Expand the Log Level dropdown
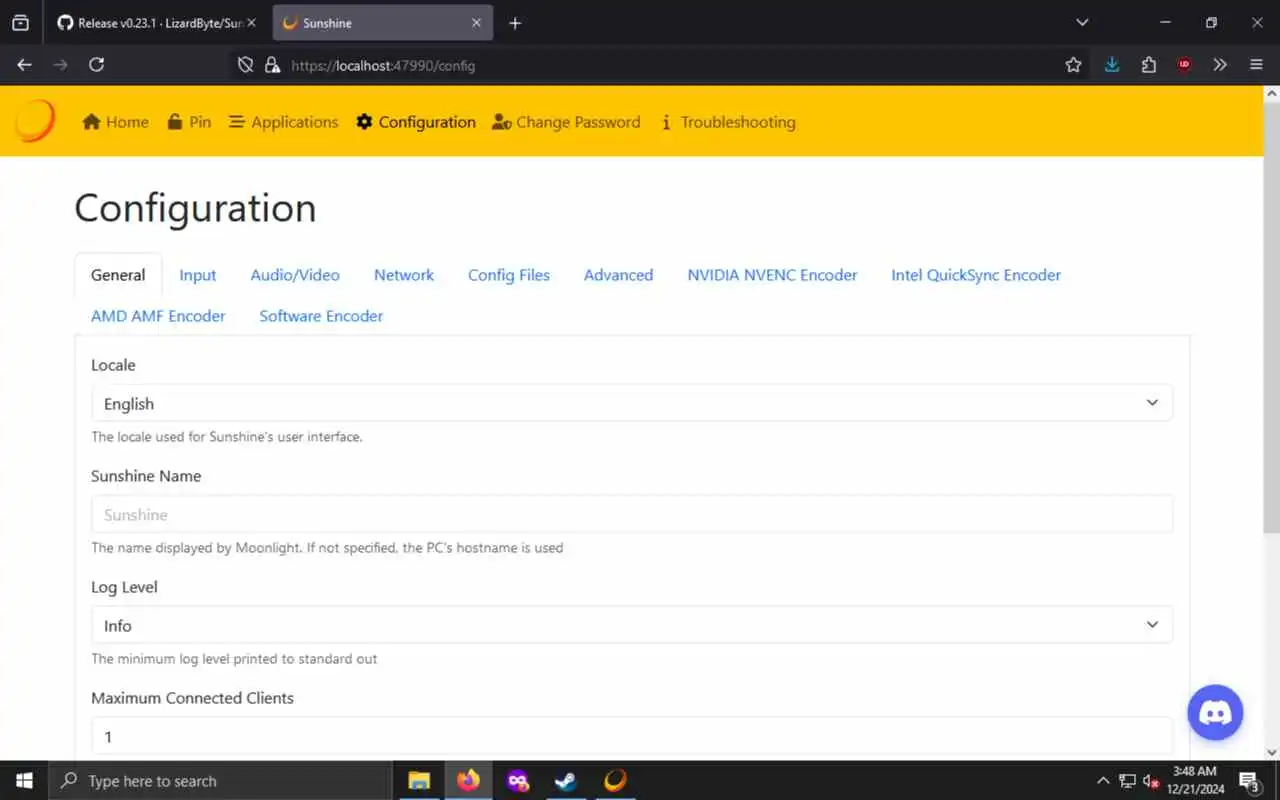The image size is (1280, 800). coord(632,625)
